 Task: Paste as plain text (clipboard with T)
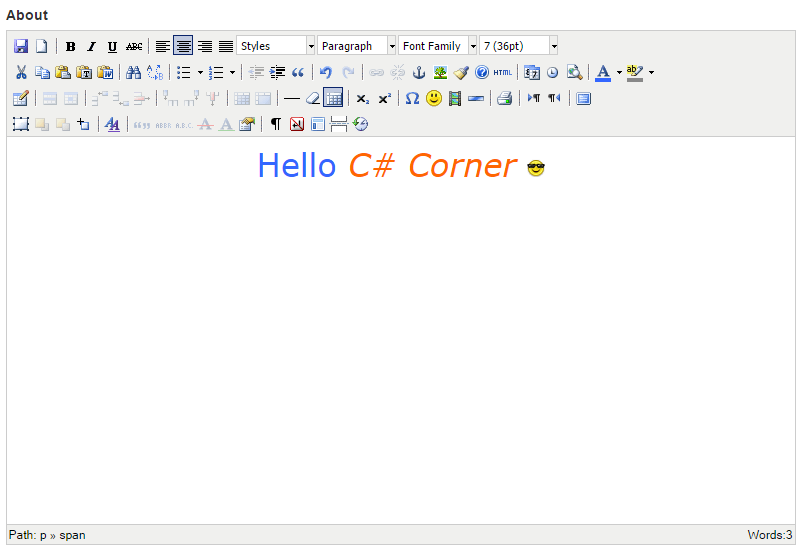pos(84,72)
